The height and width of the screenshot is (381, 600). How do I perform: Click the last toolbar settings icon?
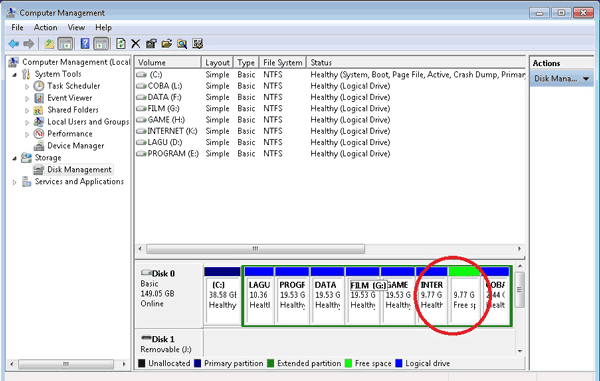click(x=197, y=44)
